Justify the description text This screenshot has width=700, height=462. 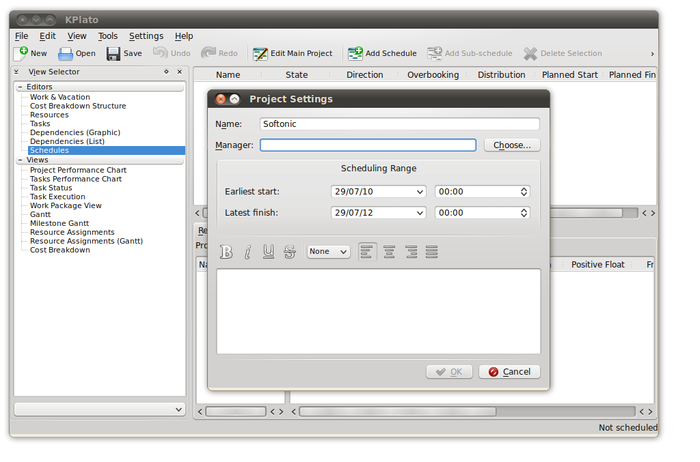(x=432, y=252)
